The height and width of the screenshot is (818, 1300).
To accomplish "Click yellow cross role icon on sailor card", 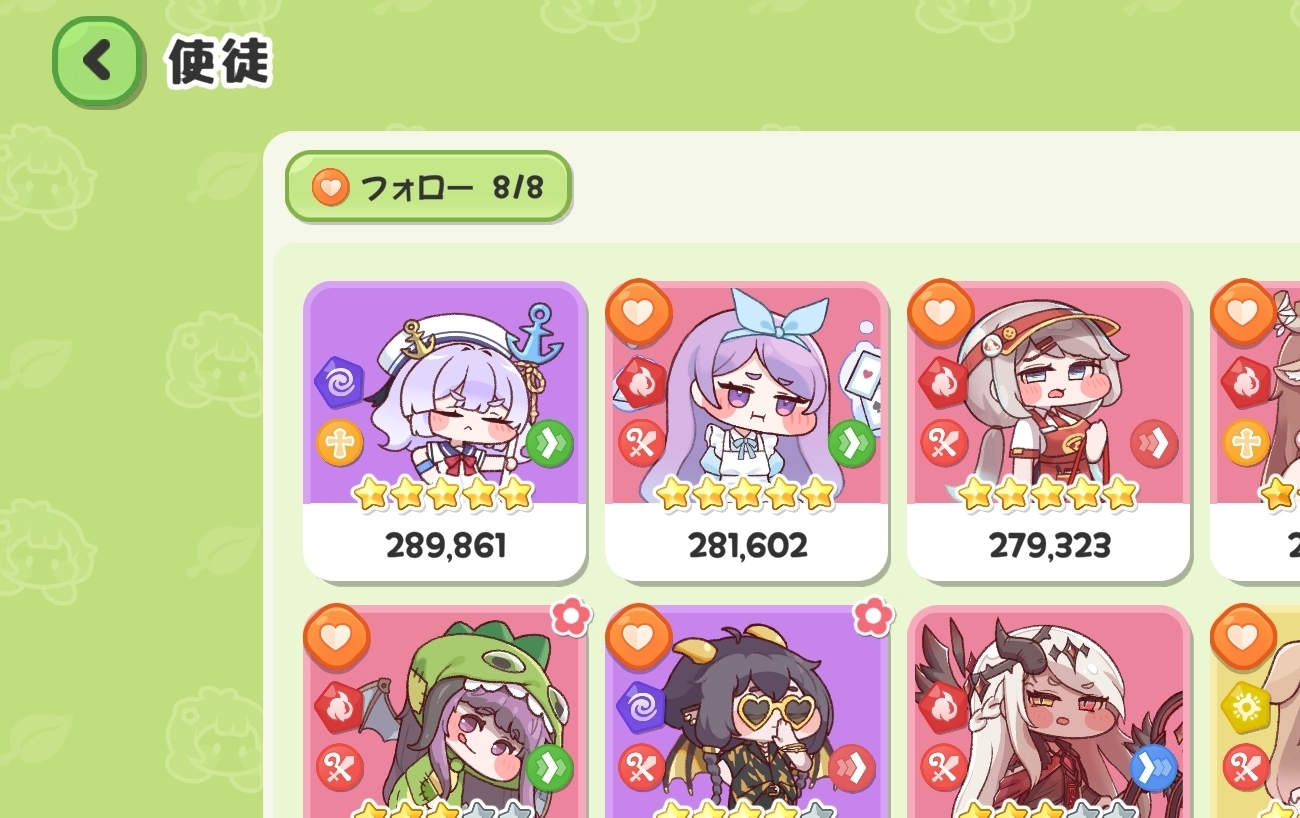I will pos(340,443).
